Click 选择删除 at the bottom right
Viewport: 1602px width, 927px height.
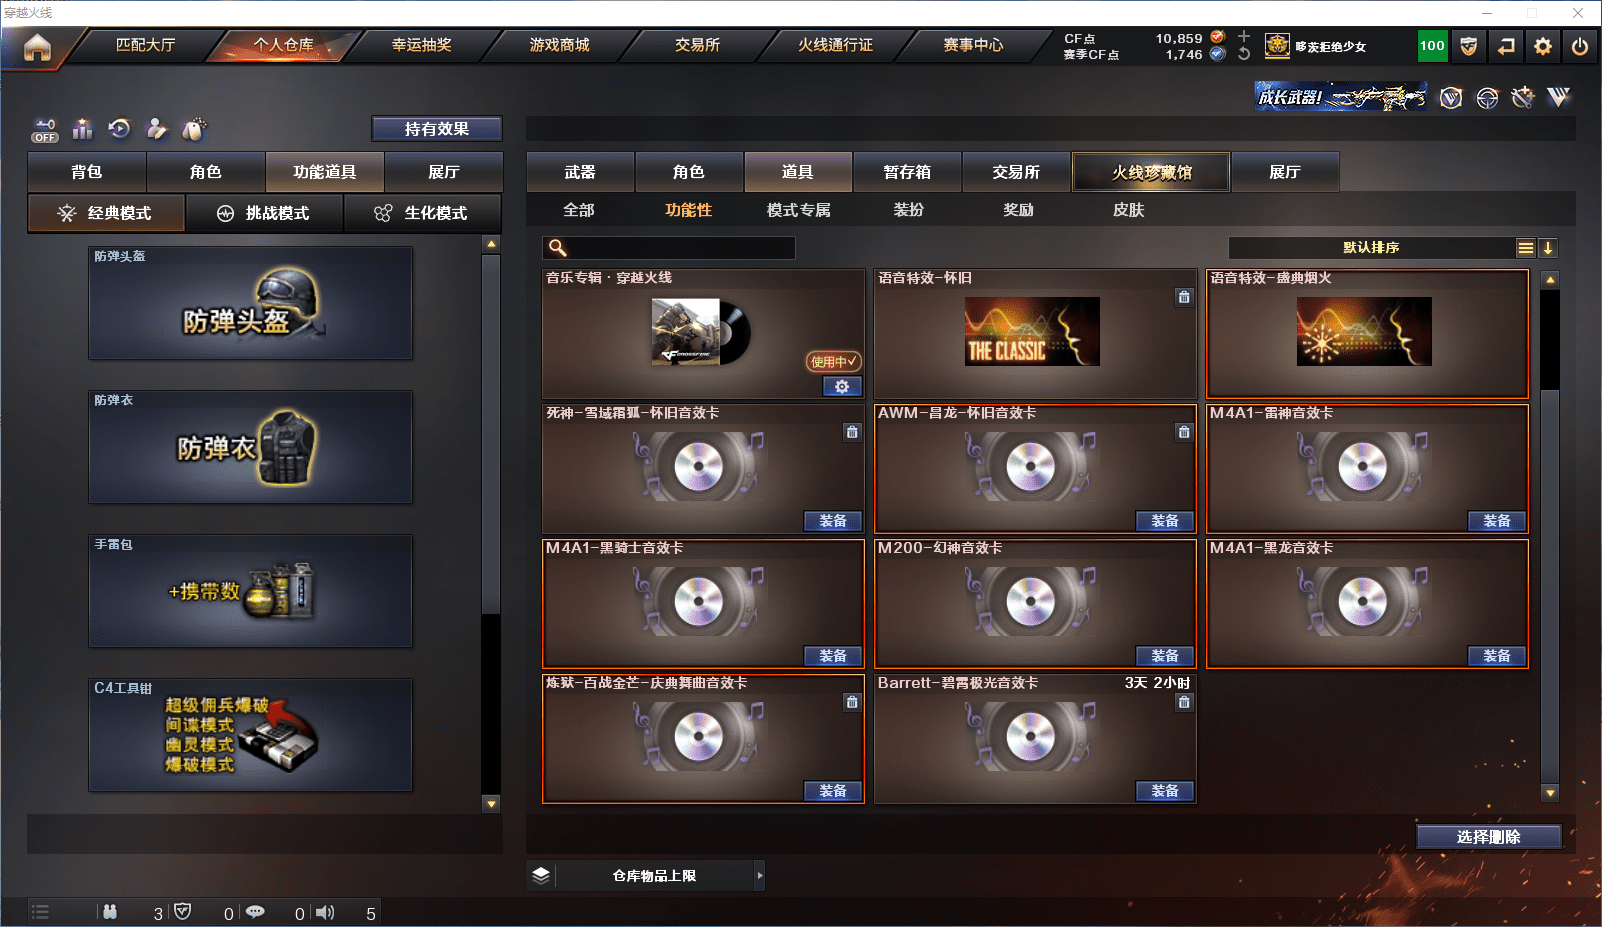click(x=1489, y=836)
